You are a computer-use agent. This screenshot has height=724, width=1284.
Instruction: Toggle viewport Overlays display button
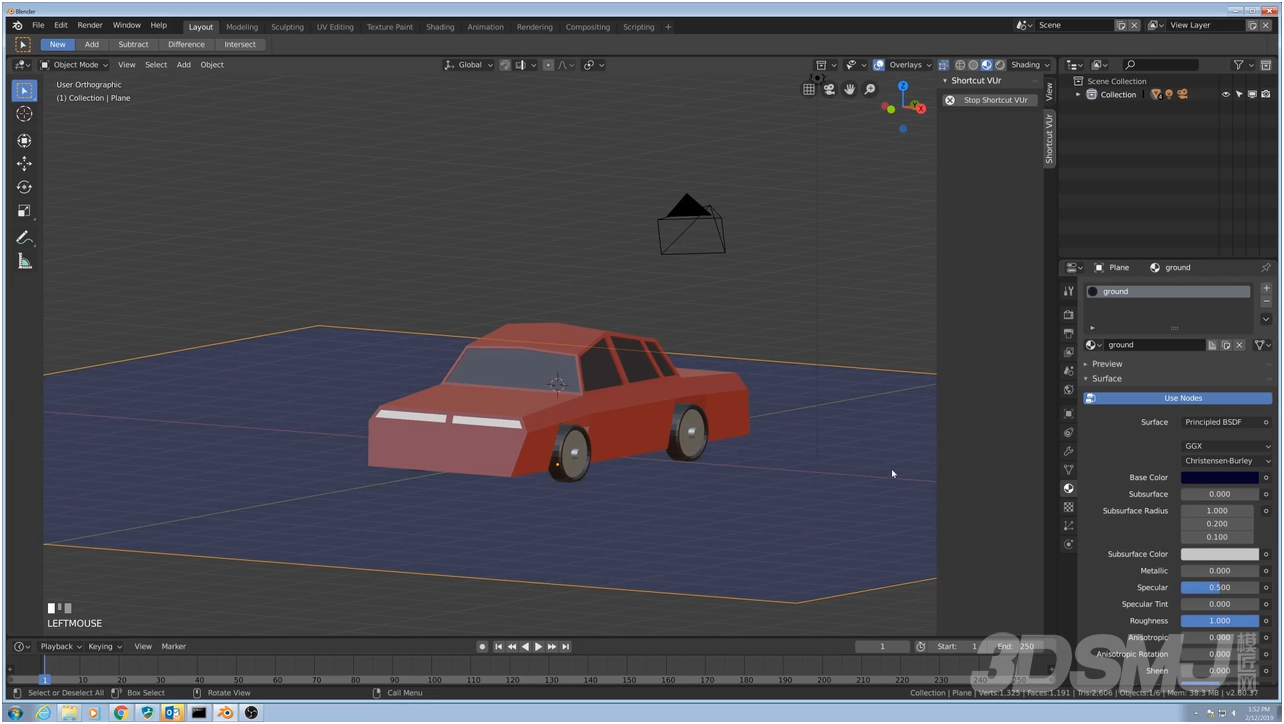pos(879,65)
